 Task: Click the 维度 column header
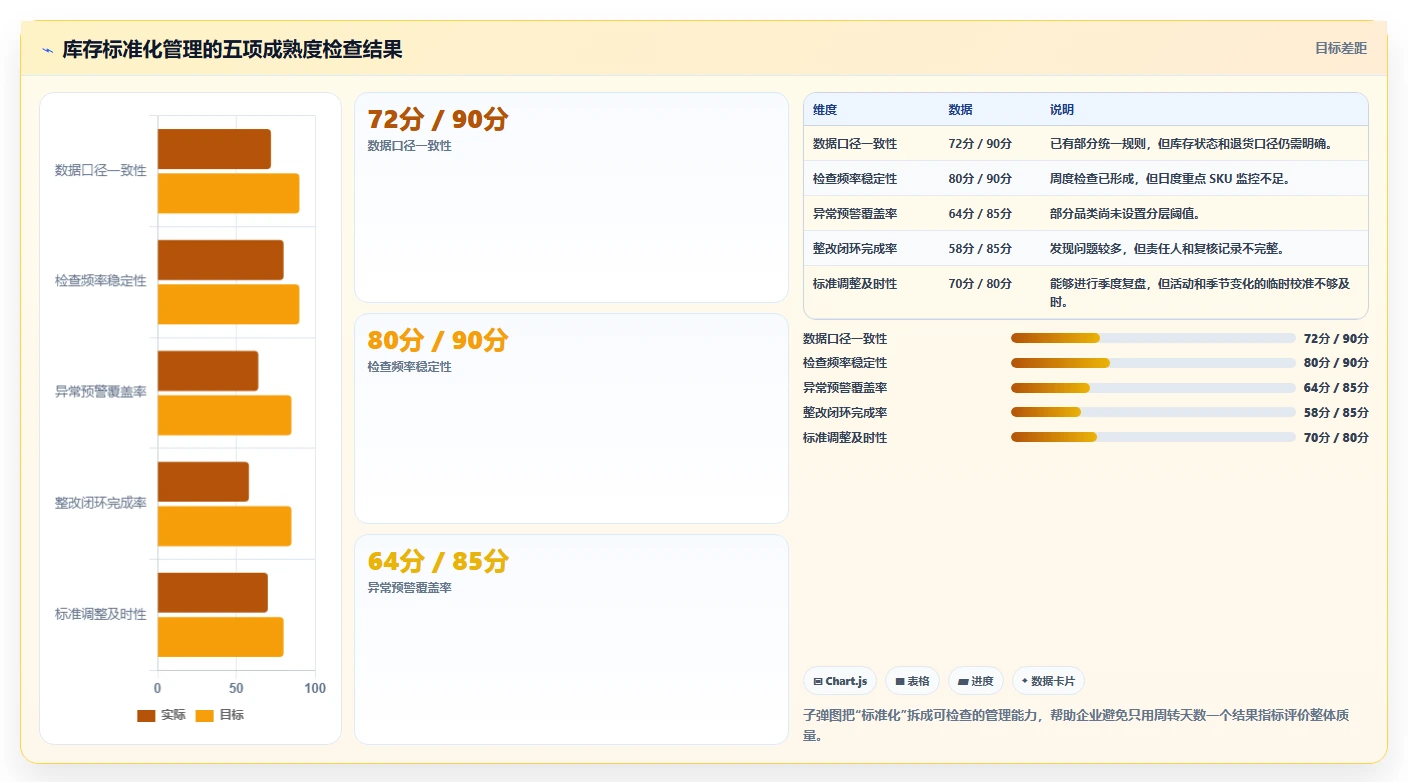[825, 109]
